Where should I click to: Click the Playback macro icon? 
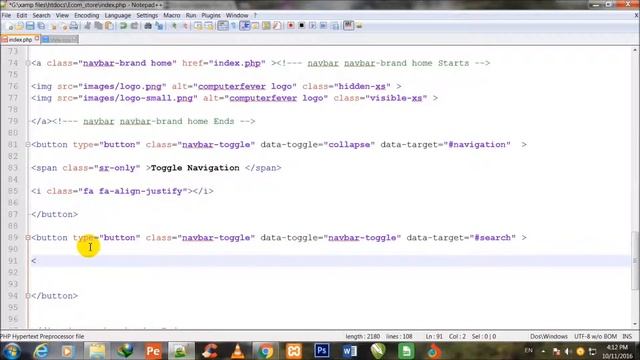click(x=312, y=26)
